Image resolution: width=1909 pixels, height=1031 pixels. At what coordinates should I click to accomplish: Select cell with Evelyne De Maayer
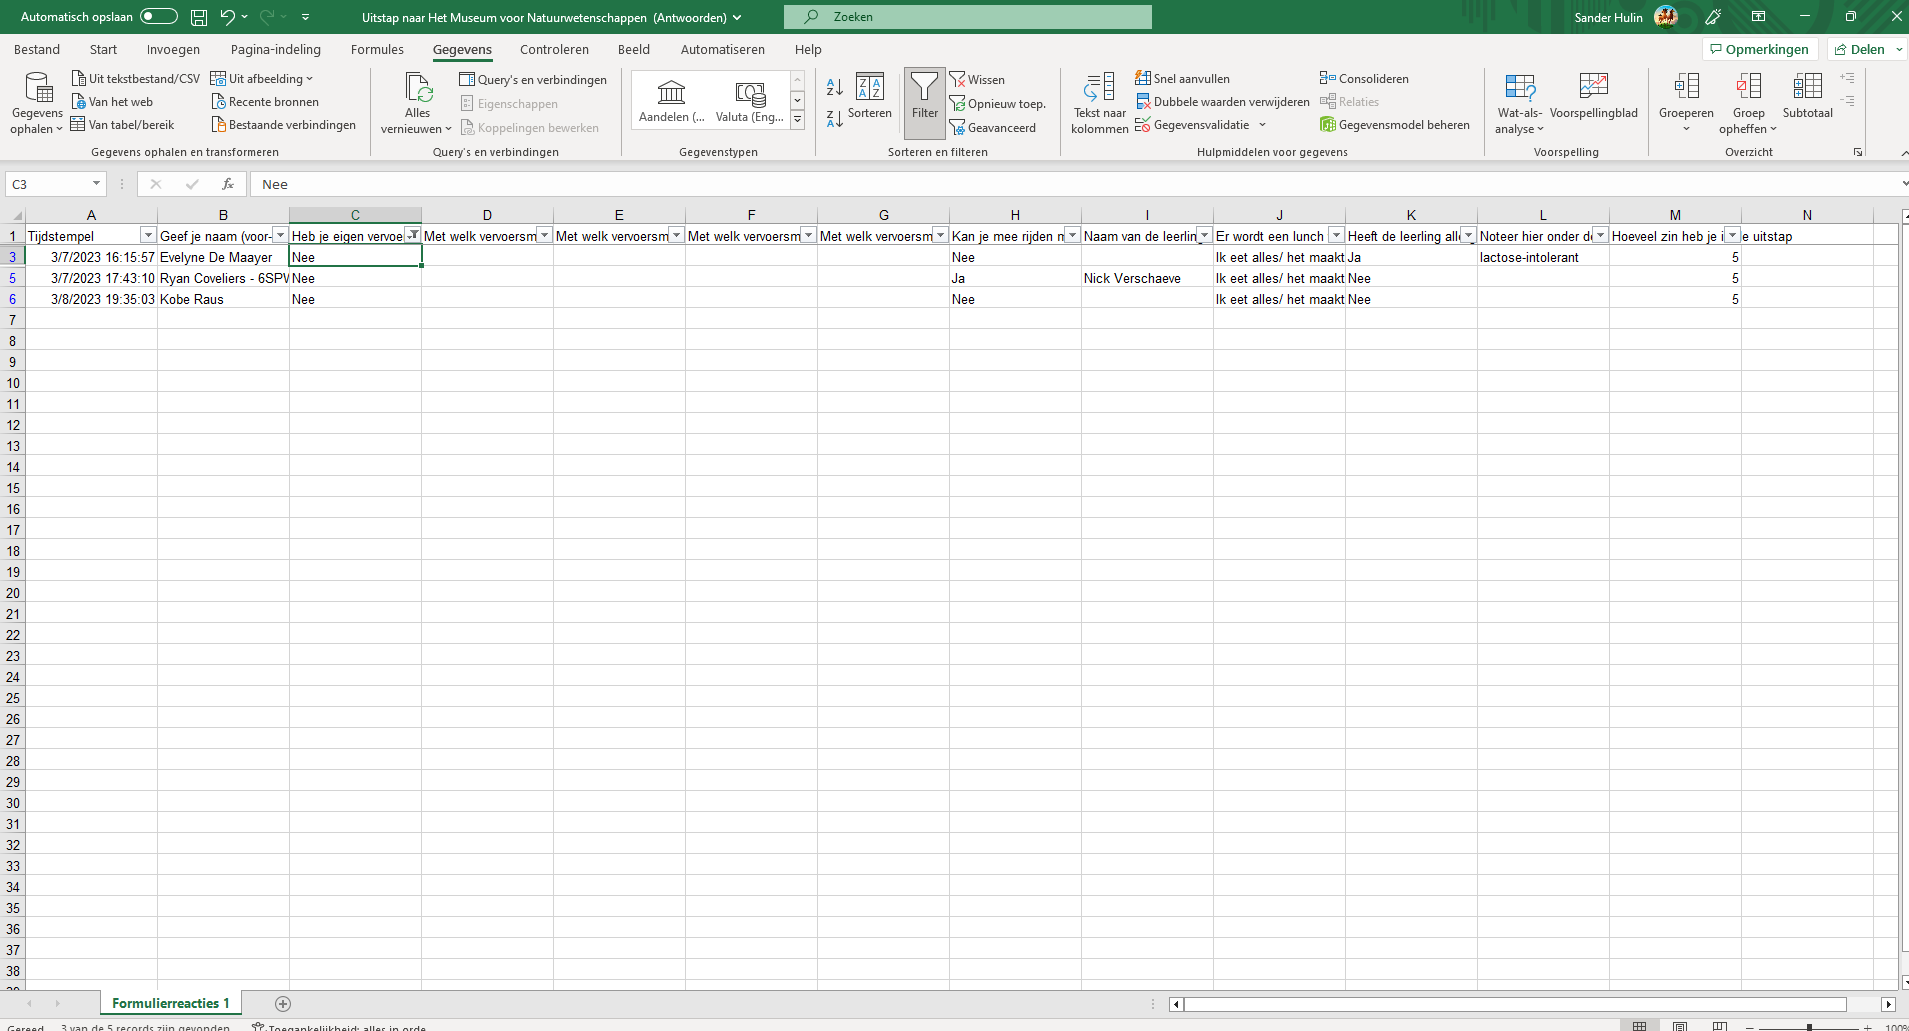click(x=223, y=257)
